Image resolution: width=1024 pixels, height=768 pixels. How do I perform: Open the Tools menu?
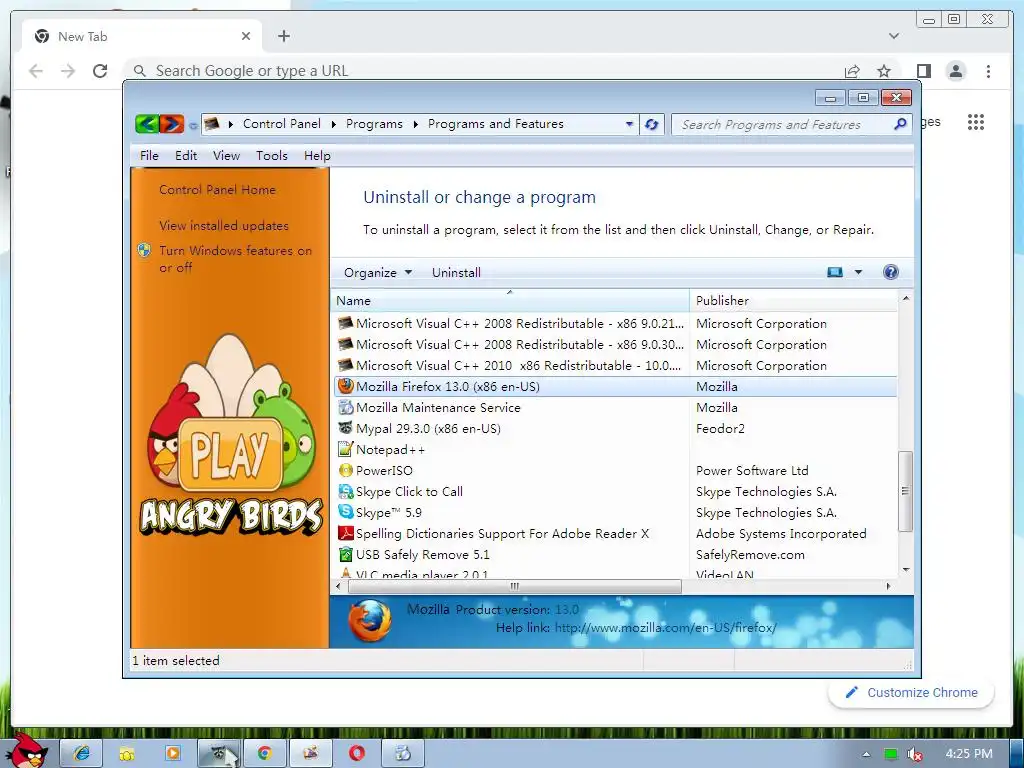click(272, 155)
